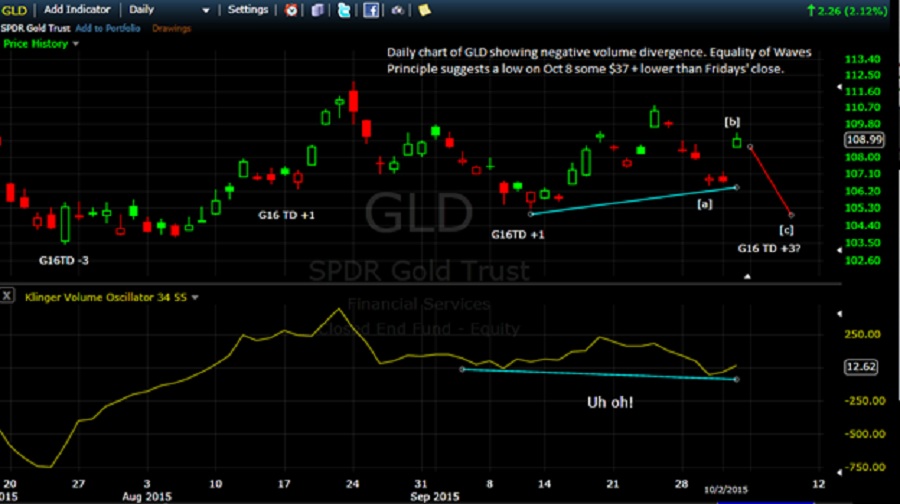Click the red projected trend line to [c]
The height and width of the screenshot is (504, 900).
770,181
